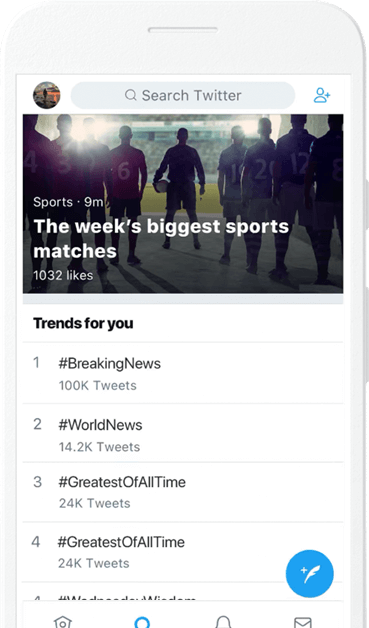Open the profile avatar picture
Viewport: 369px width, 628px height.
coord(46,95)
